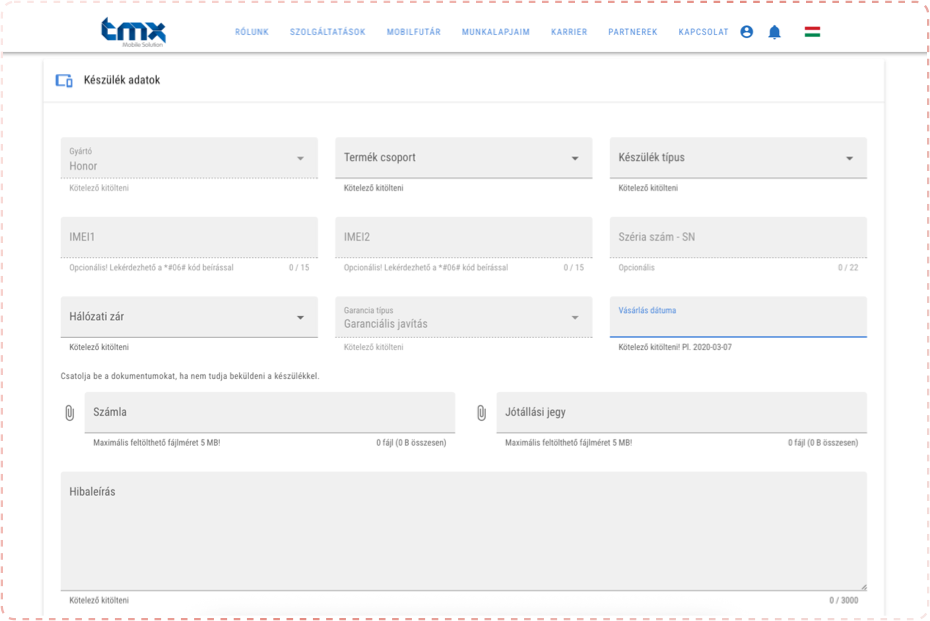Navigate to Mobilfutár page
The height and width of the screenshot is (621, 930).
click(414, 32)
